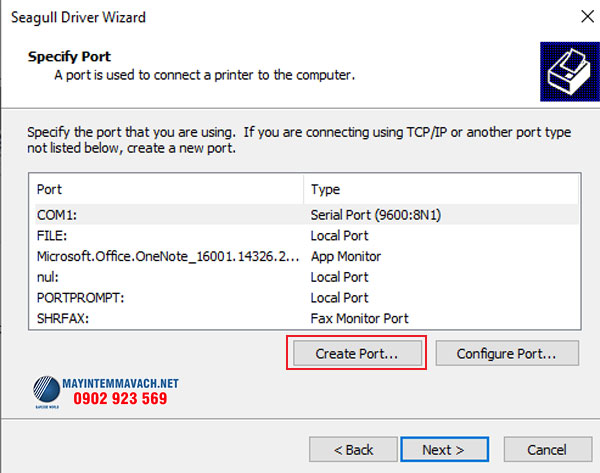The width and height of the screenshot is (600, 473).
Task: Cancel the driver wizard
Action: tap(547, 449)
